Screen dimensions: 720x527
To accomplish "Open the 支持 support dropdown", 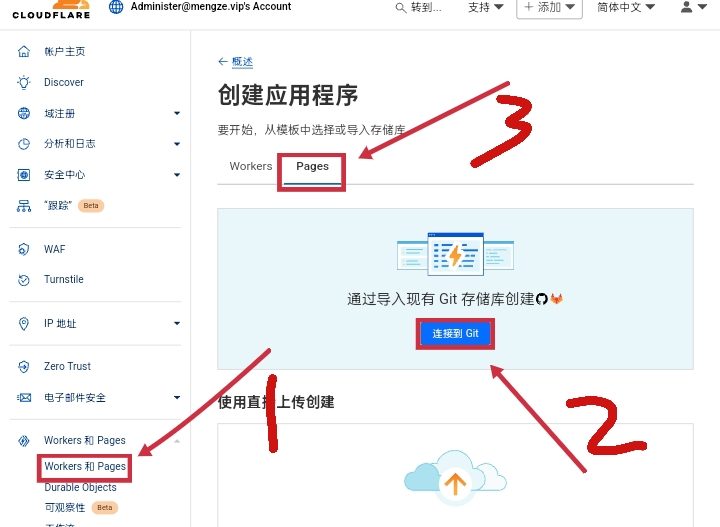I will tap(486, 7).
